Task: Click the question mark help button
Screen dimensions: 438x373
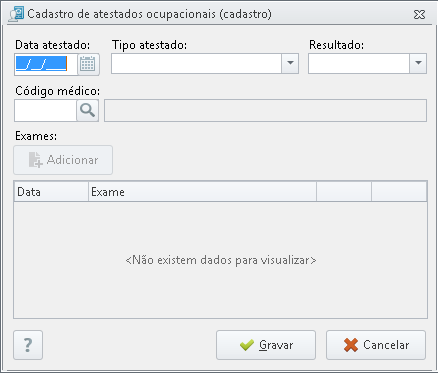Action: (28, 345)
